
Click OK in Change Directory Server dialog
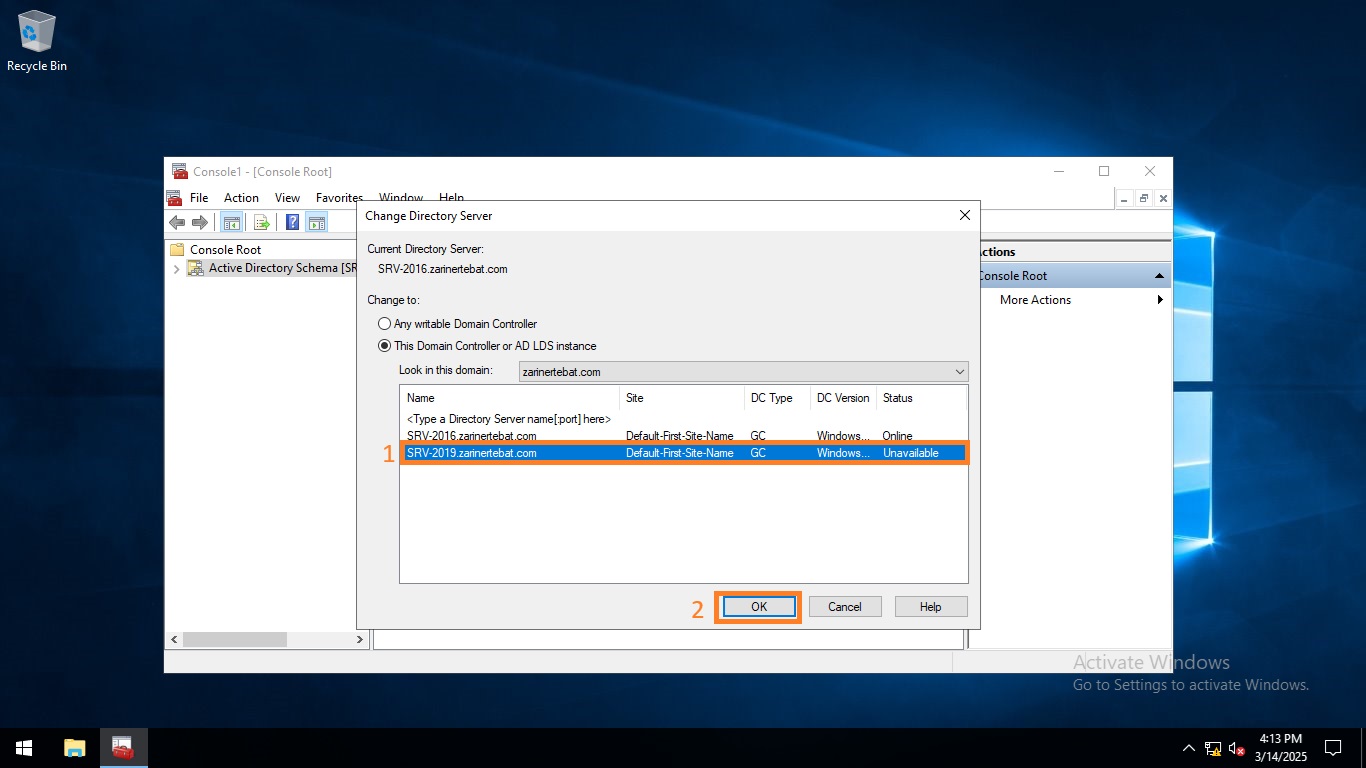click(759, 607)
